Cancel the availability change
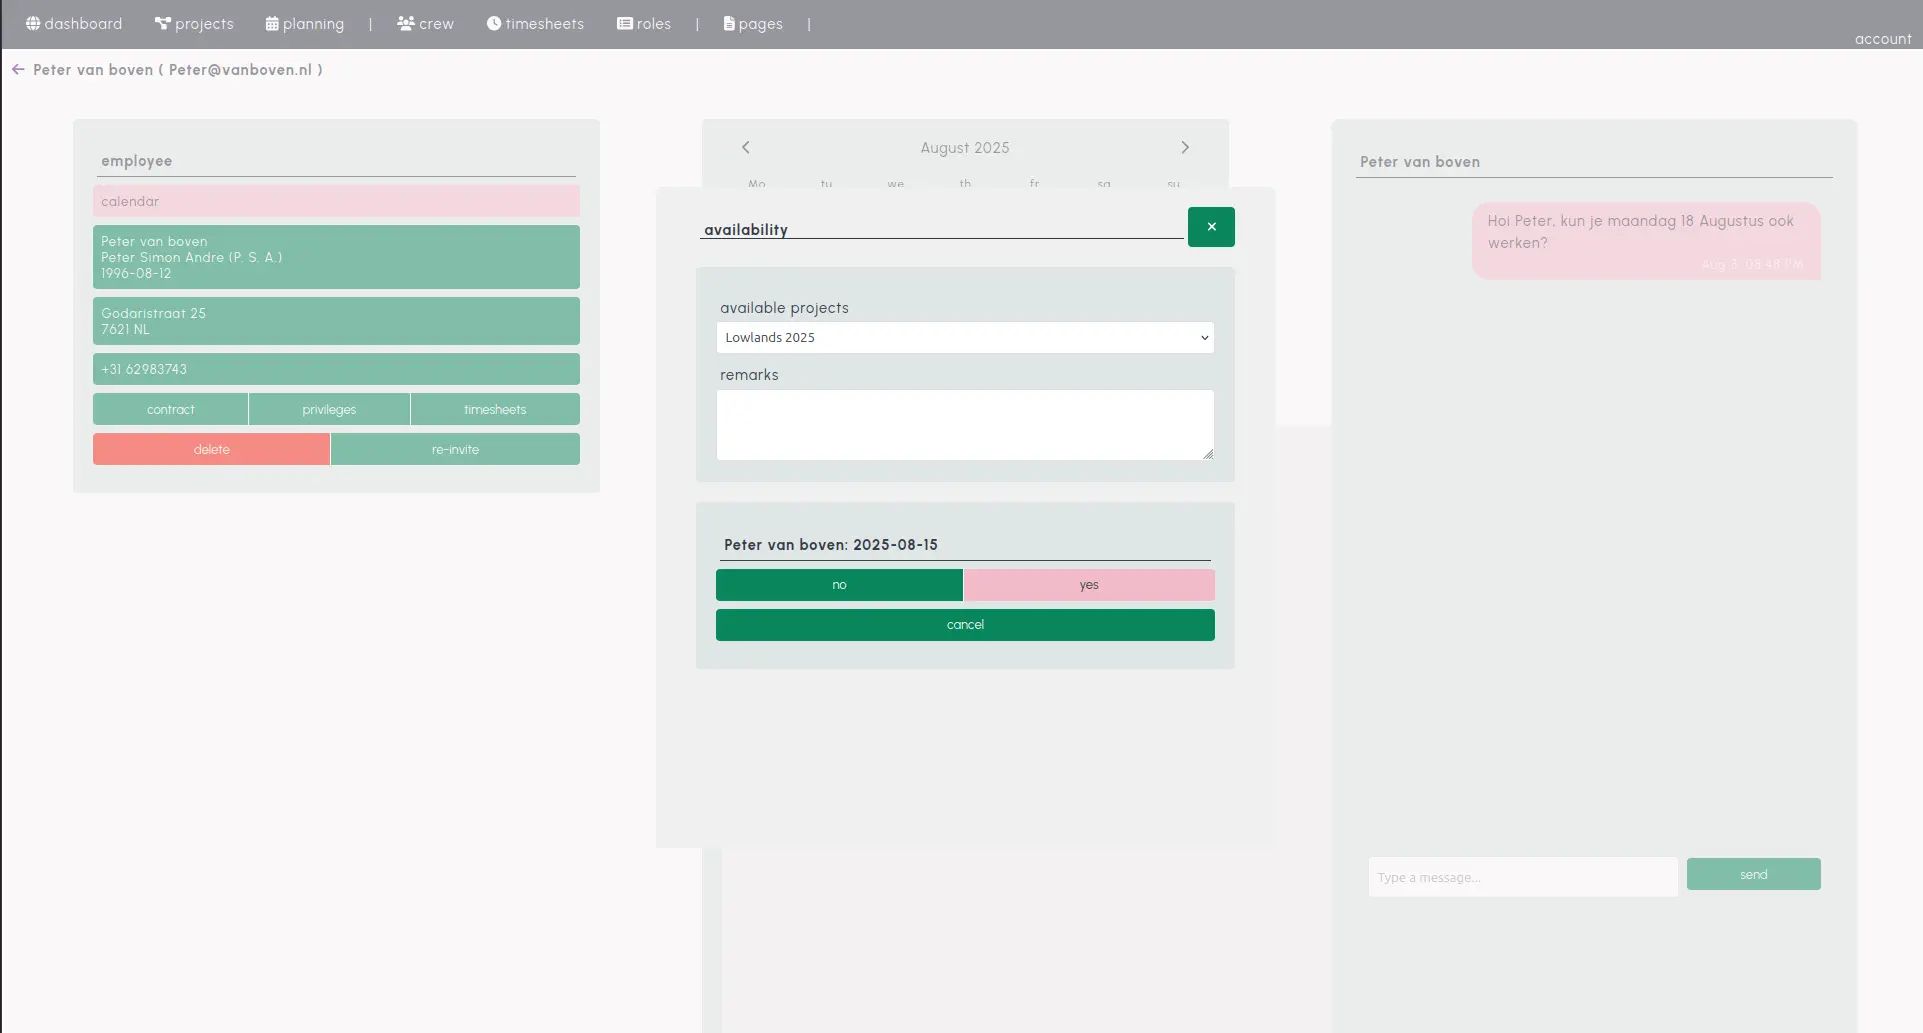The height and width of the screenshot is (1033, 1923). (x=964, y=624)
